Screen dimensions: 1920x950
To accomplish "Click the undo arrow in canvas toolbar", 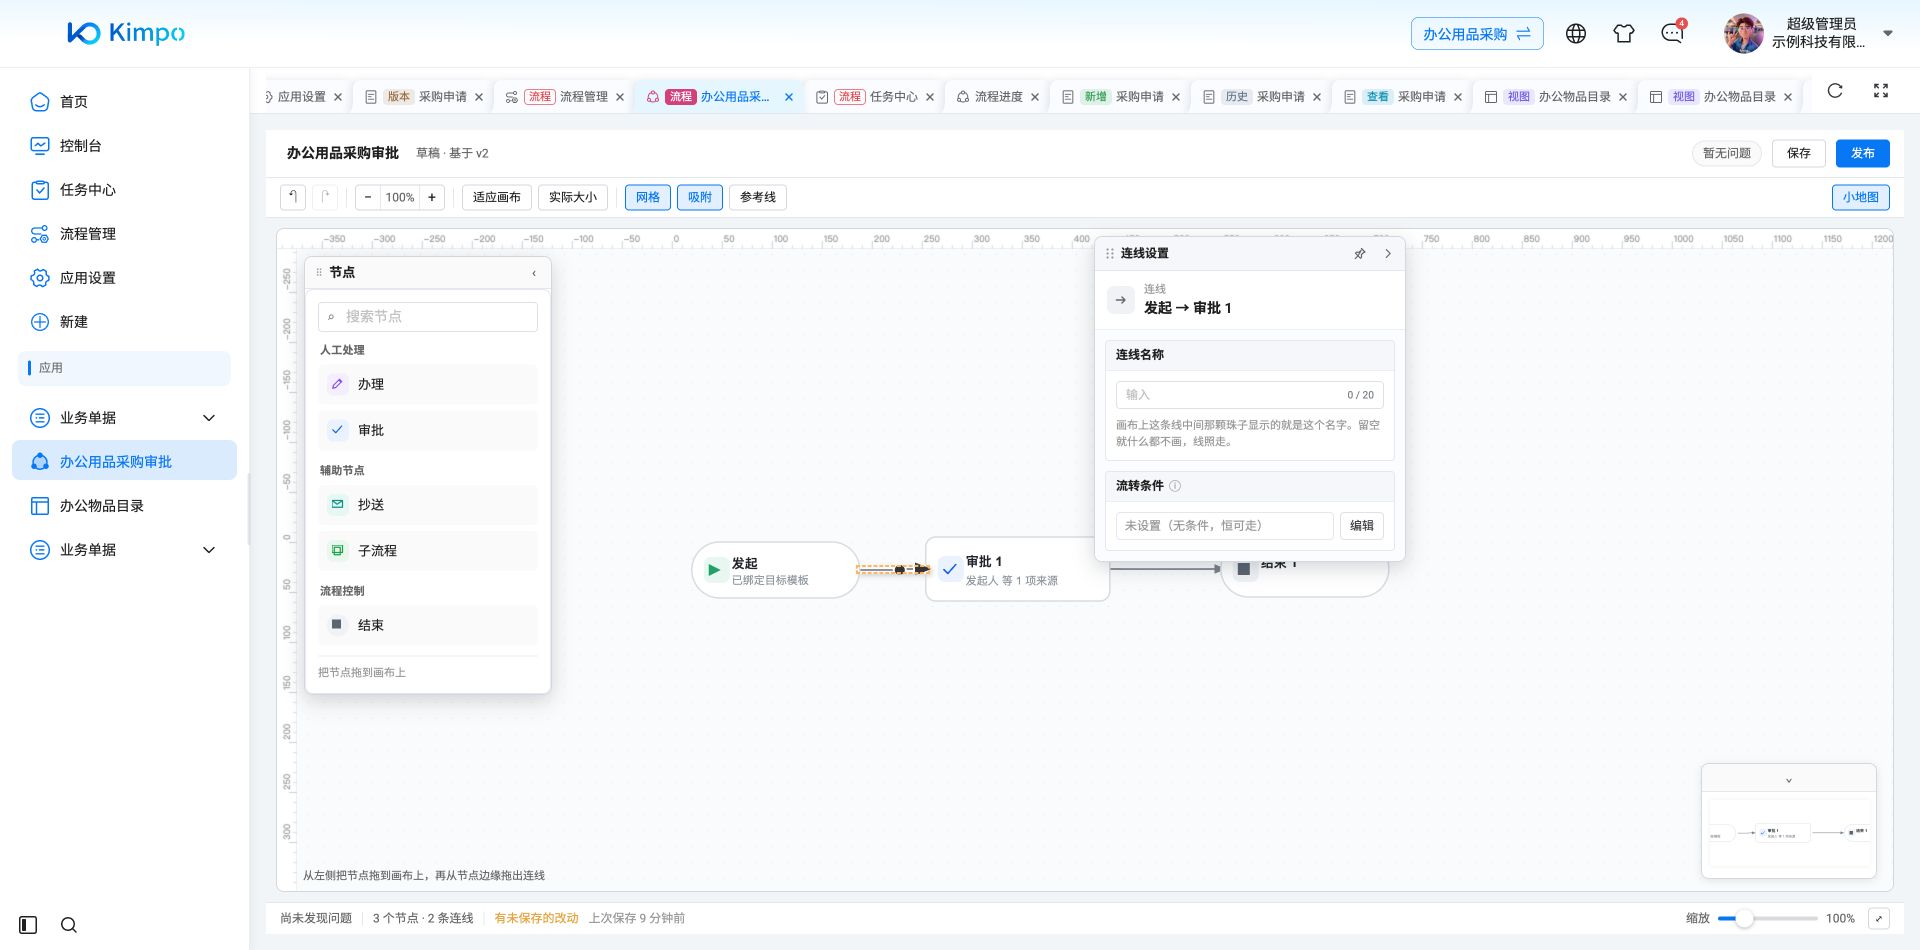I will coord(293,197).
